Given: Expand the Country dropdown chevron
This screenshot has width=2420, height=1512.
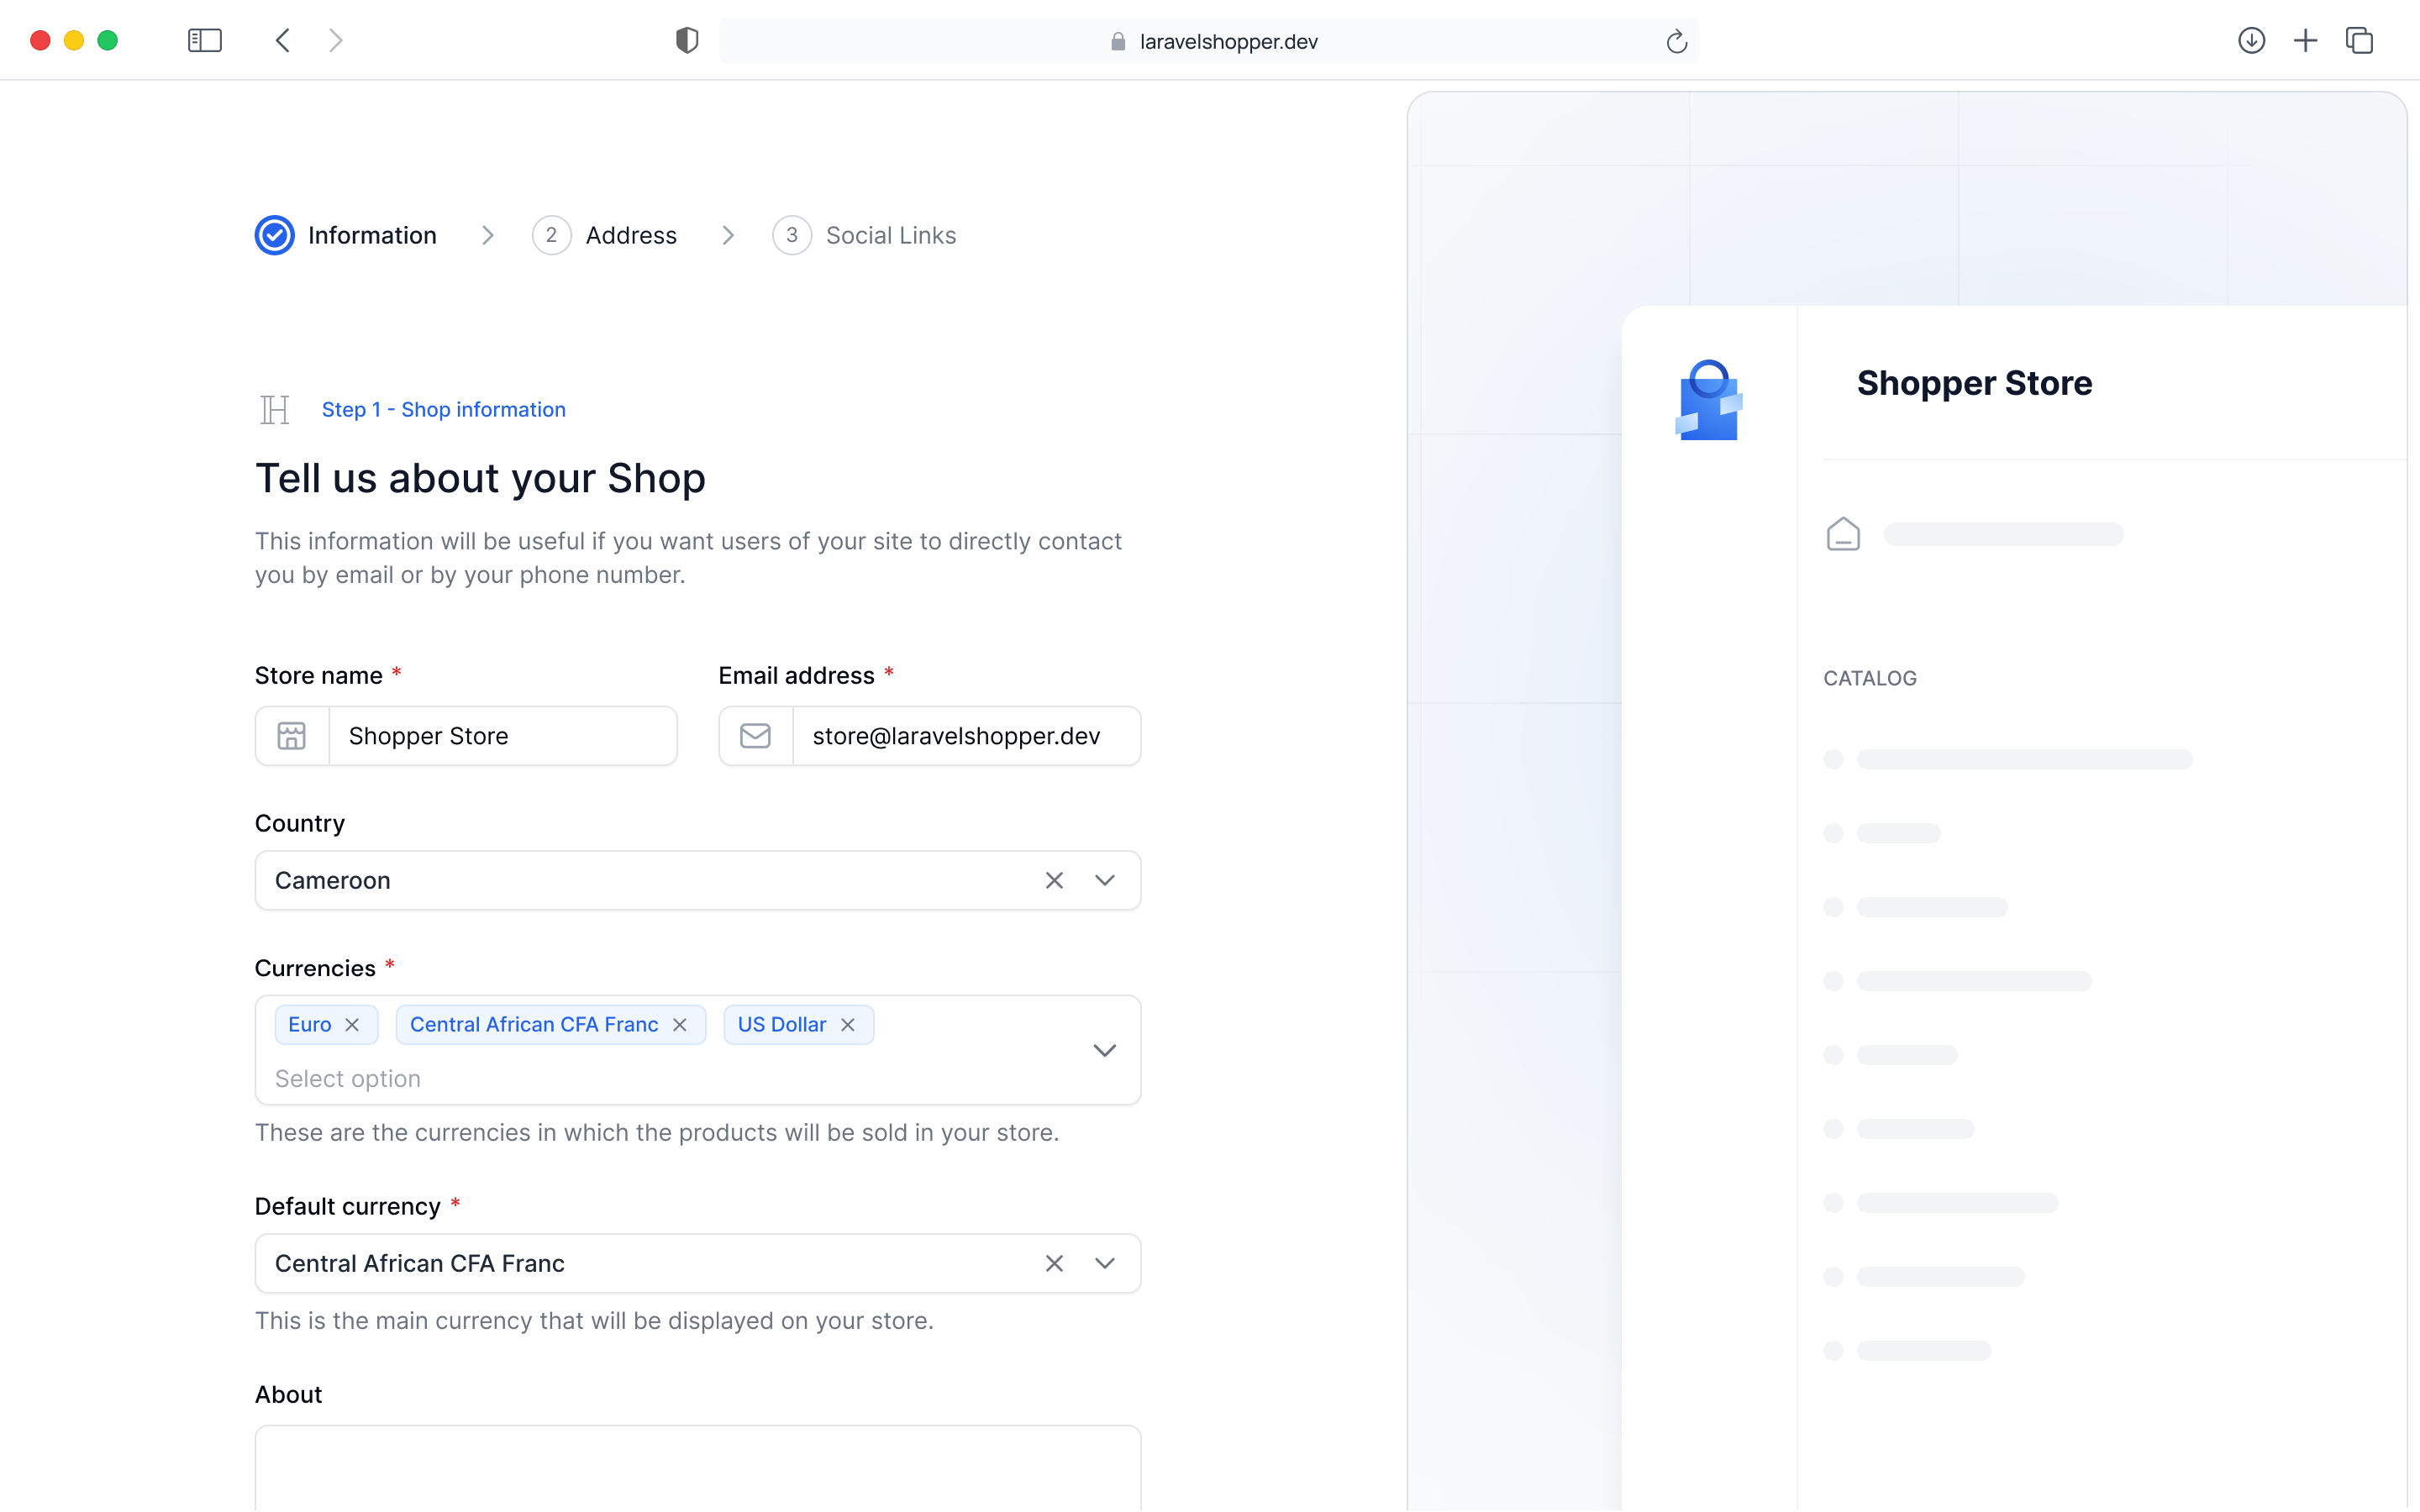Looking at the screenshot, I should pyautogui.click(x=1104, y=880).
